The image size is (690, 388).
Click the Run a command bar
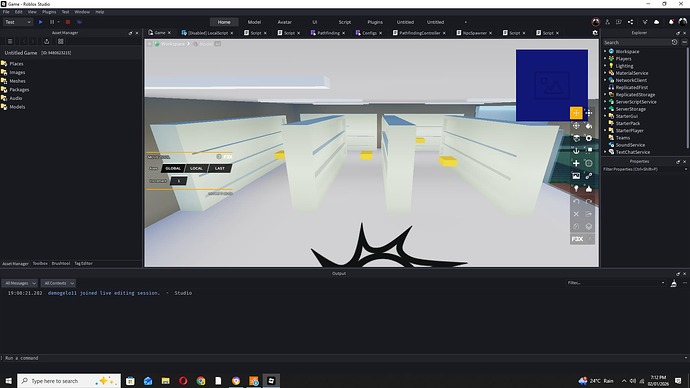pos(343,358)
